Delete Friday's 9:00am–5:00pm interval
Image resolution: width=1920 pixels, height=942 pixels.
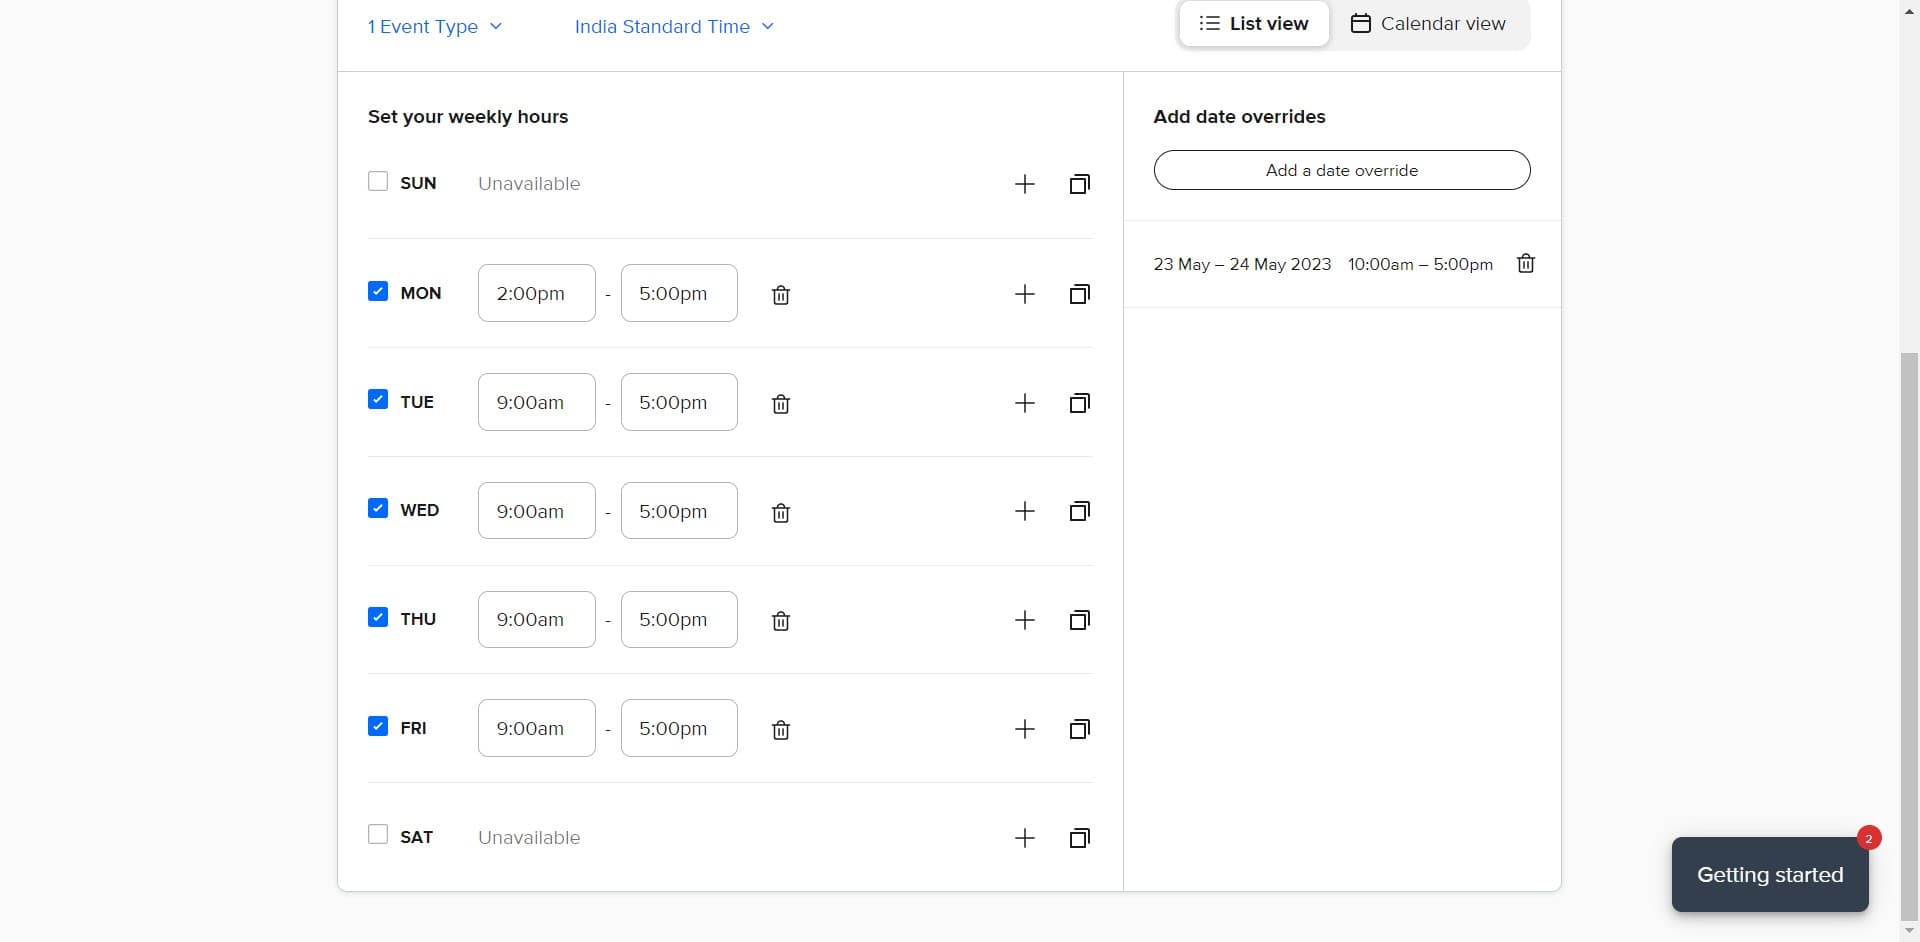point(780,730)
